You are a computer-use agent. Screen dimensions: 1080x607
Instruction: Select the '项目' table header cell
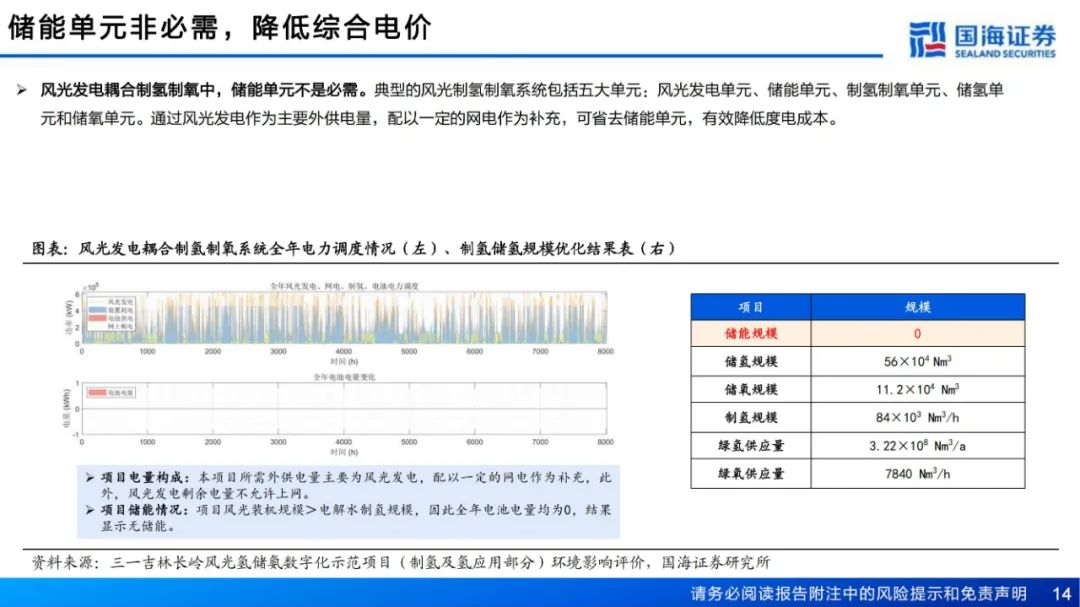click(750, 307)
